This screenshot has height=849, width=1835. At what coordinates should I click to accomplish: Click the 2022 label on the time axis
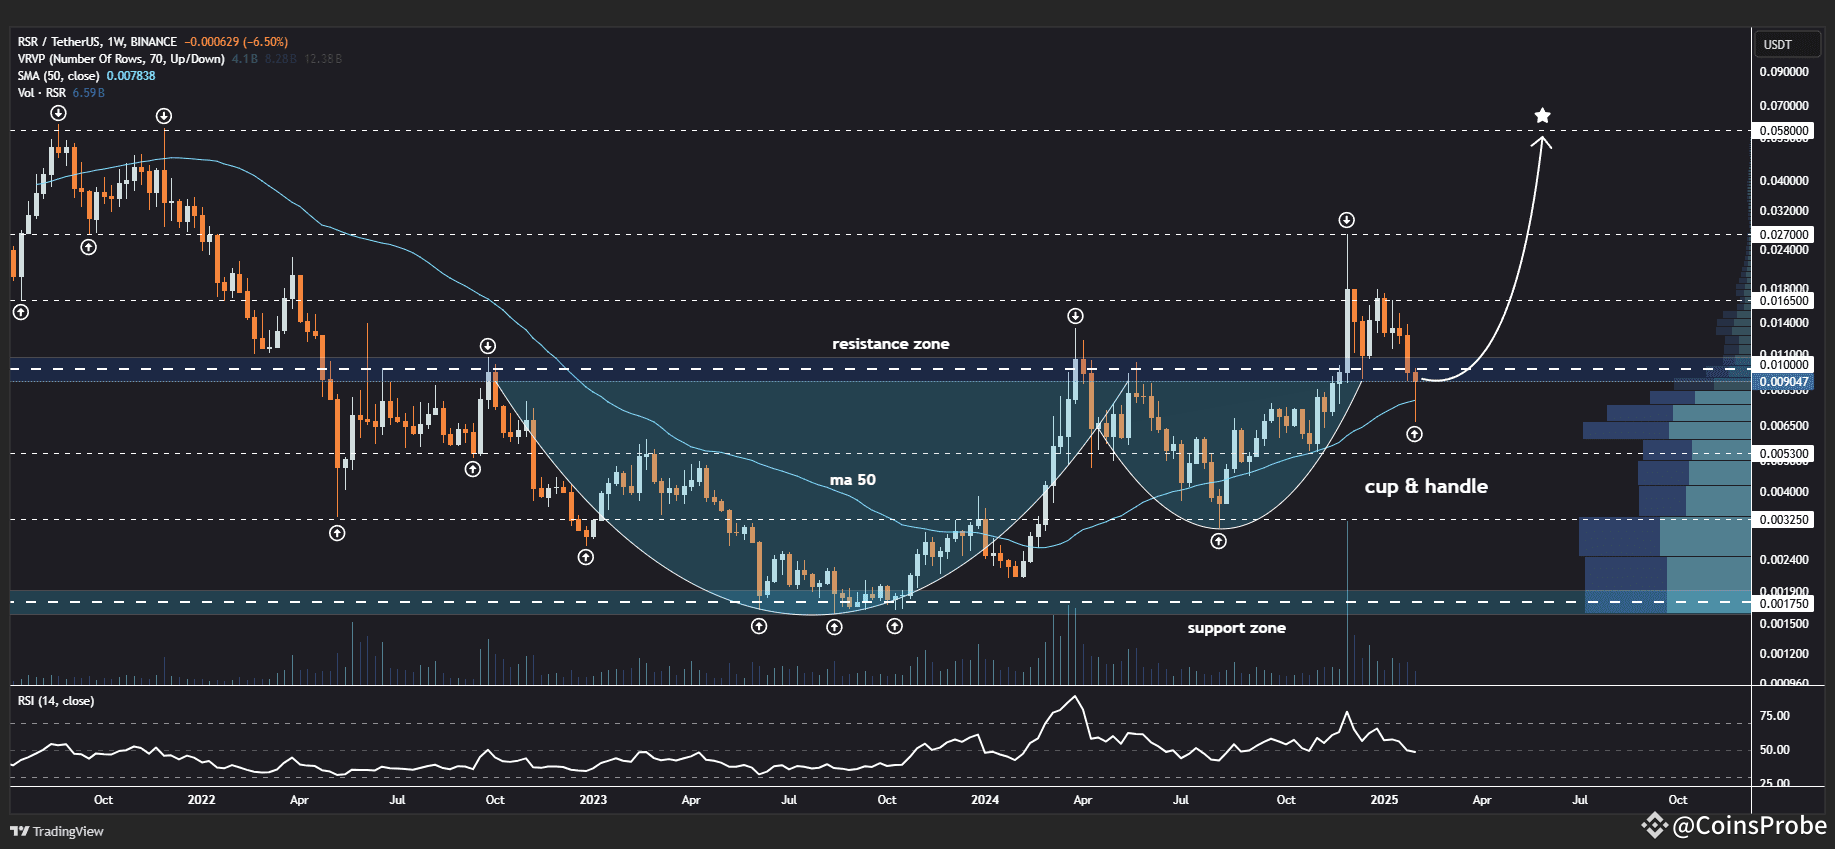pyautogui.click(x=201, y=800)
